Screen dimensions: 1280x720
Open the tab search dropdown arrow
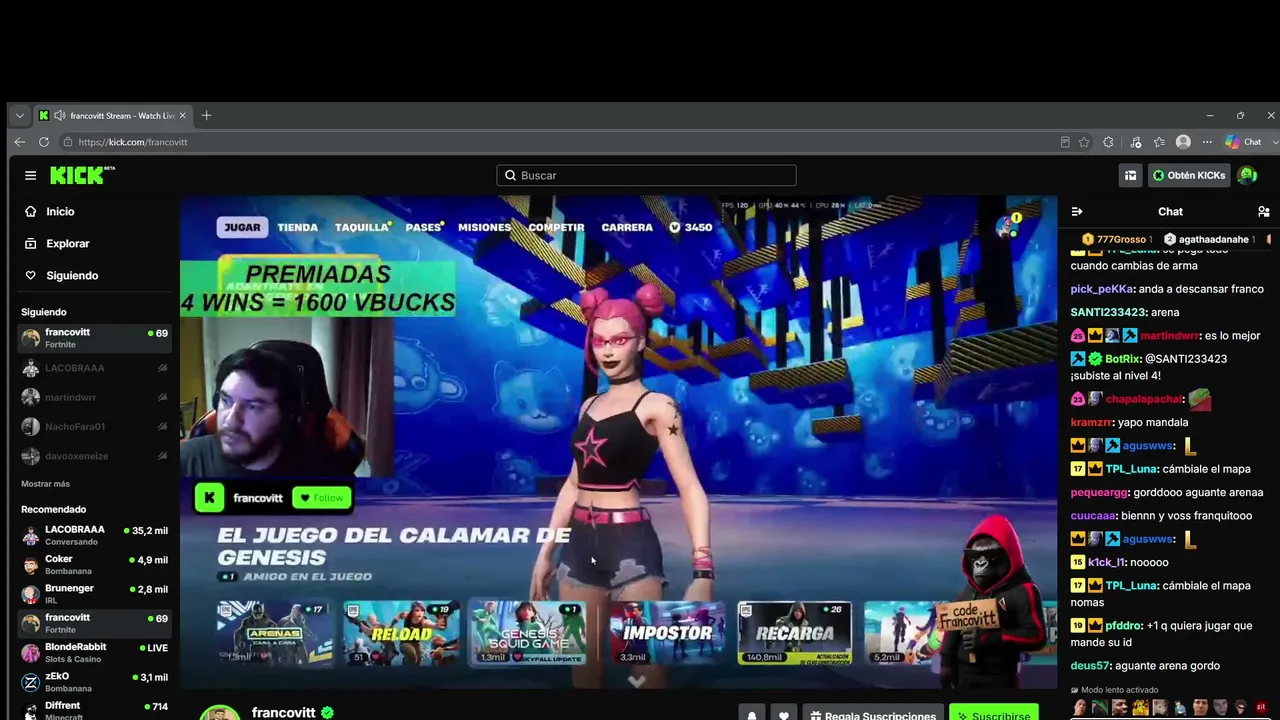pos(19,116)
